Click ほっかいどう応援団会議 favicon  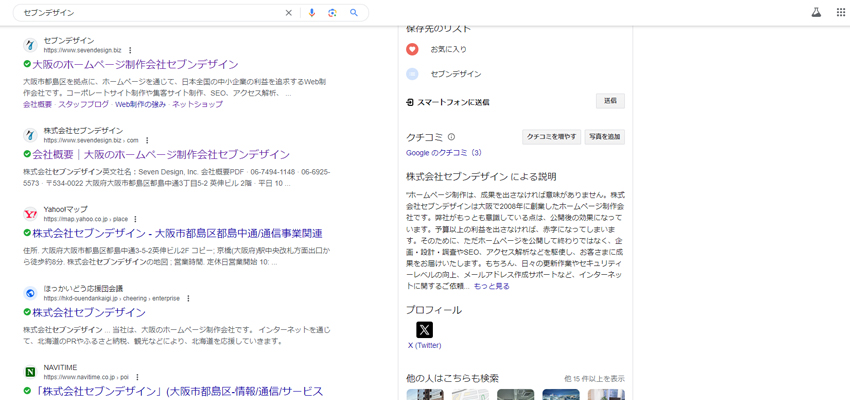pyautogui.click(x=30, y=293)
